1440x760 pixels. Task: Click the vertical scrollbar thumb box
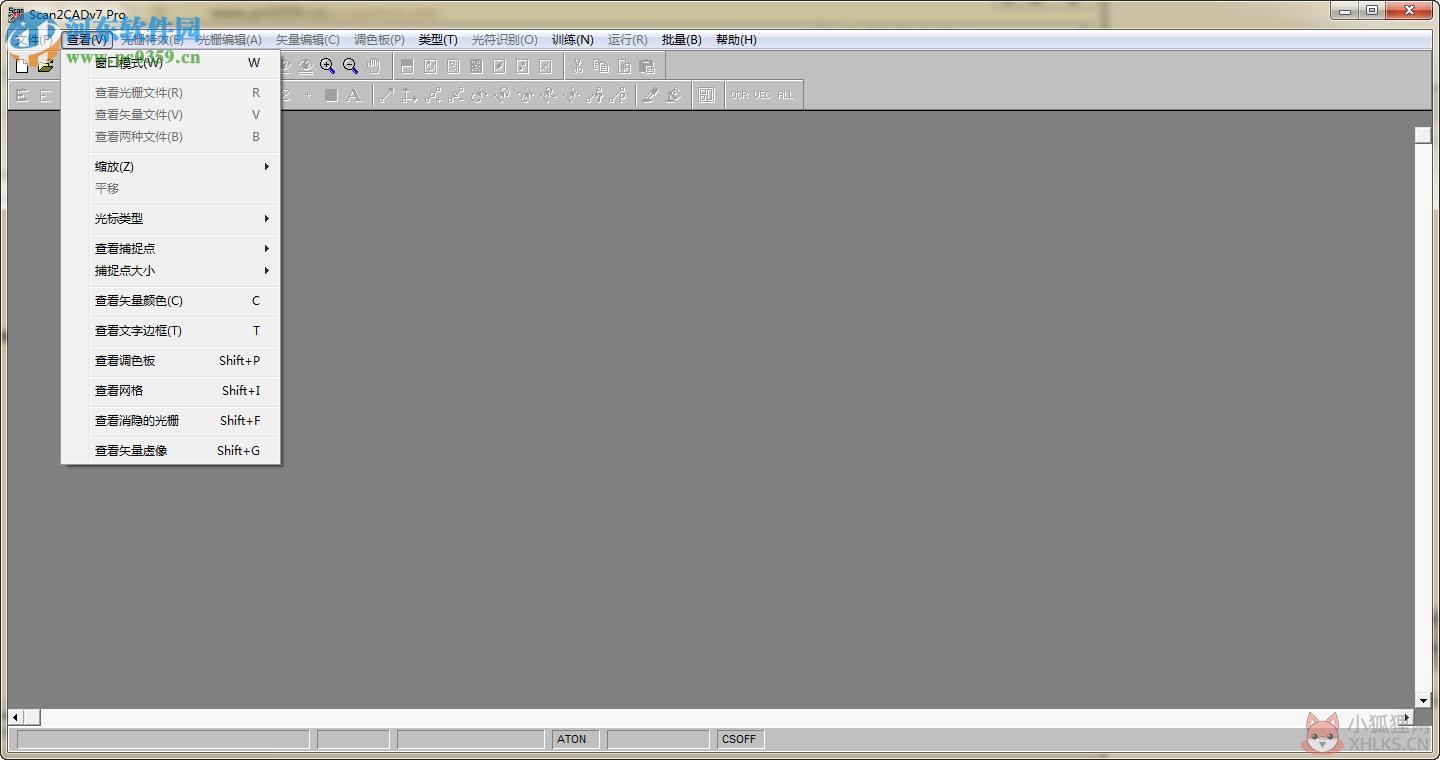(x=1424, y=135)
